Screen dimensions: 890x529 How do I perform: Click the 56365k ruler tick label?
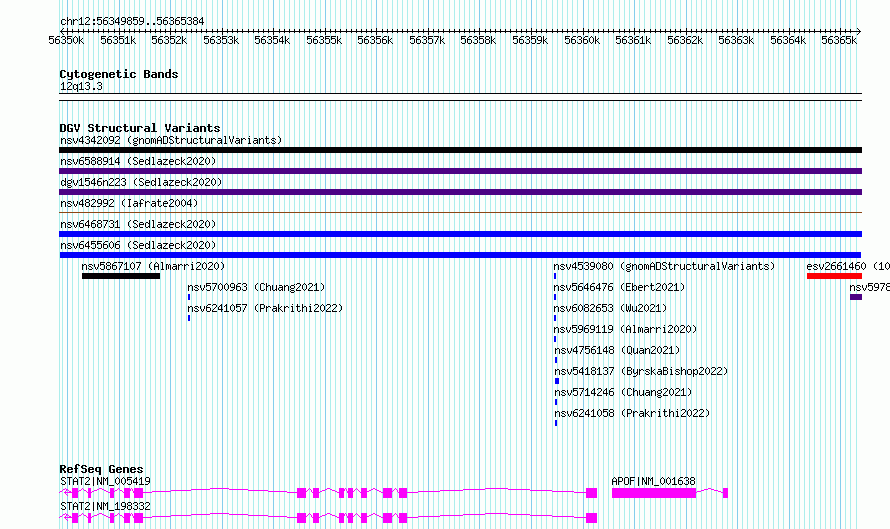point(839,40)
